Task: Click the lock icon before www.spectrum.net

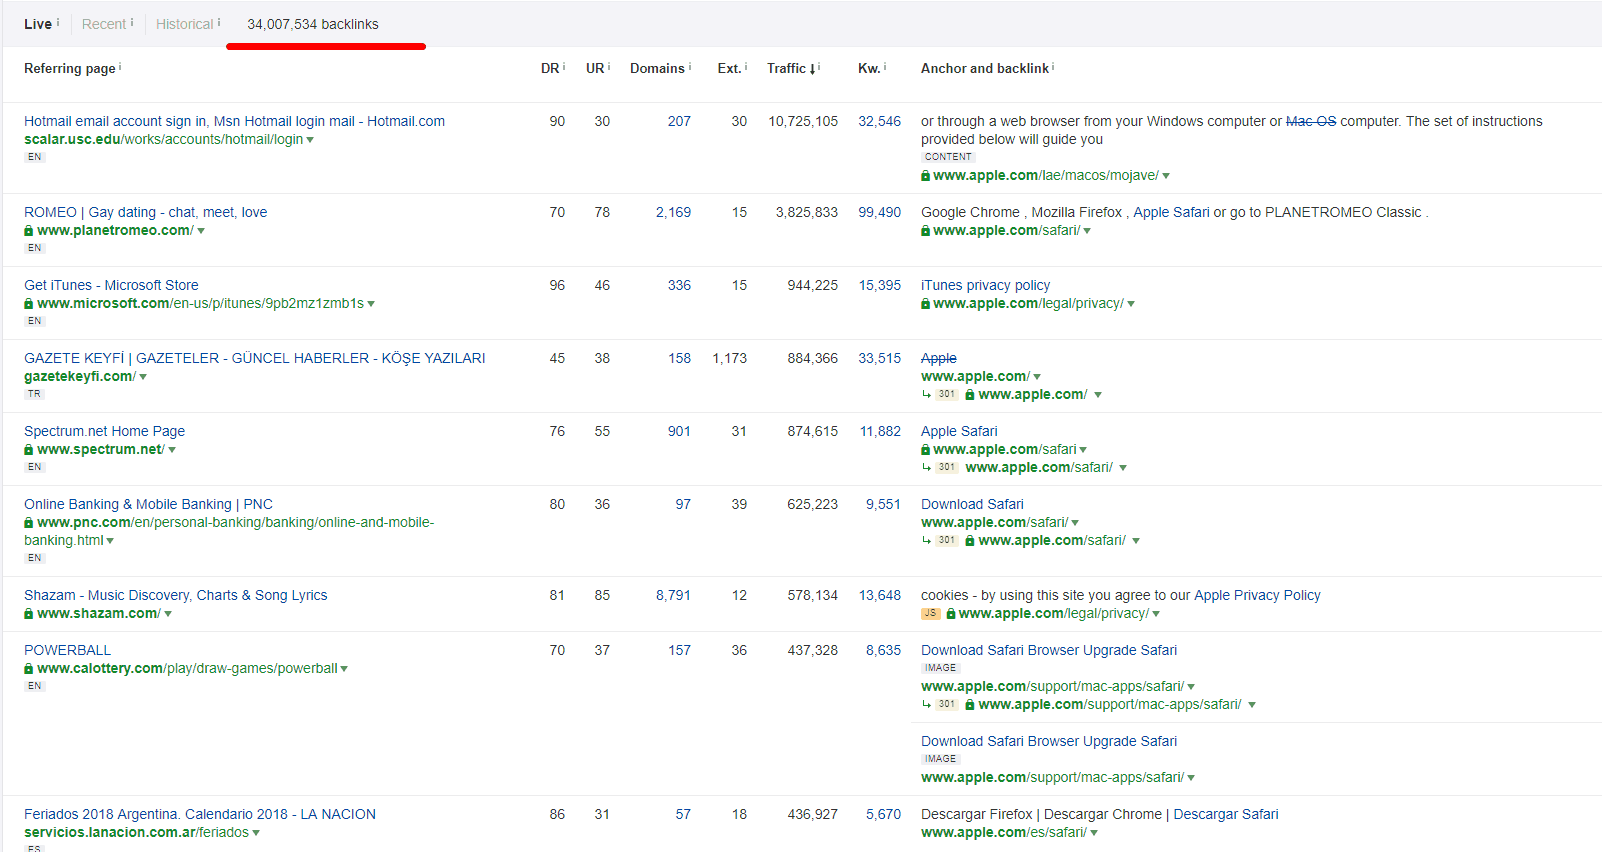Action: click(29, 450)
